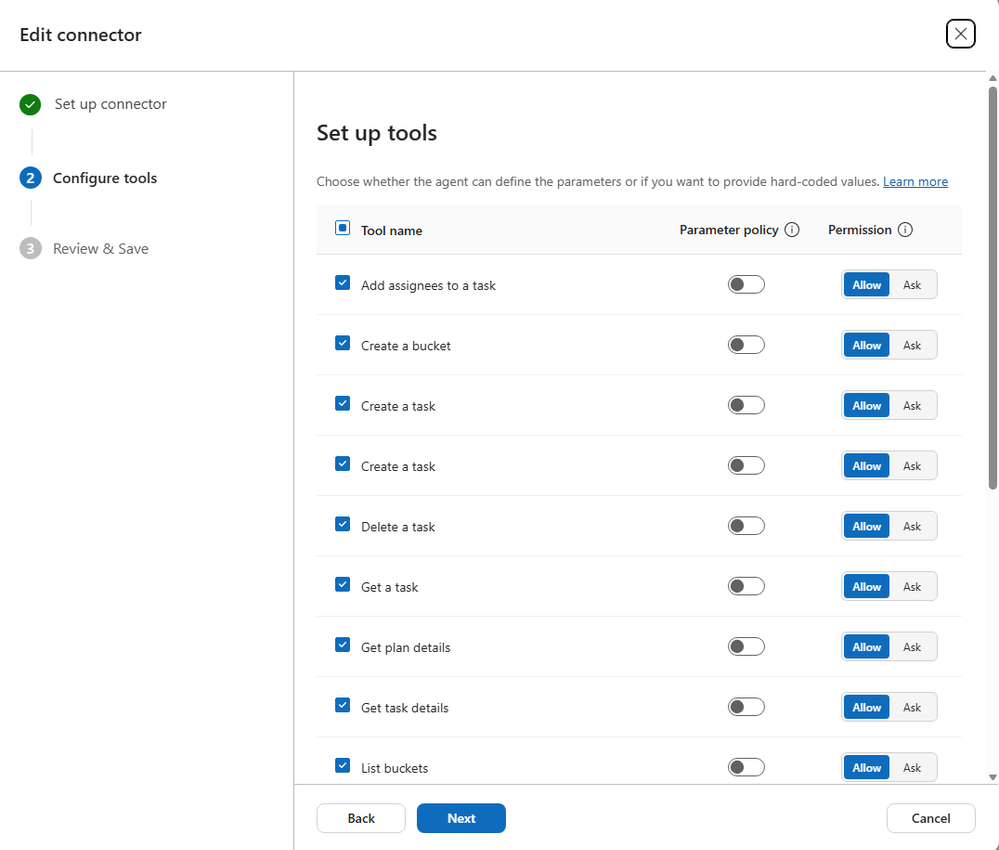Click the step 2 circle icon

coord(30,178)
